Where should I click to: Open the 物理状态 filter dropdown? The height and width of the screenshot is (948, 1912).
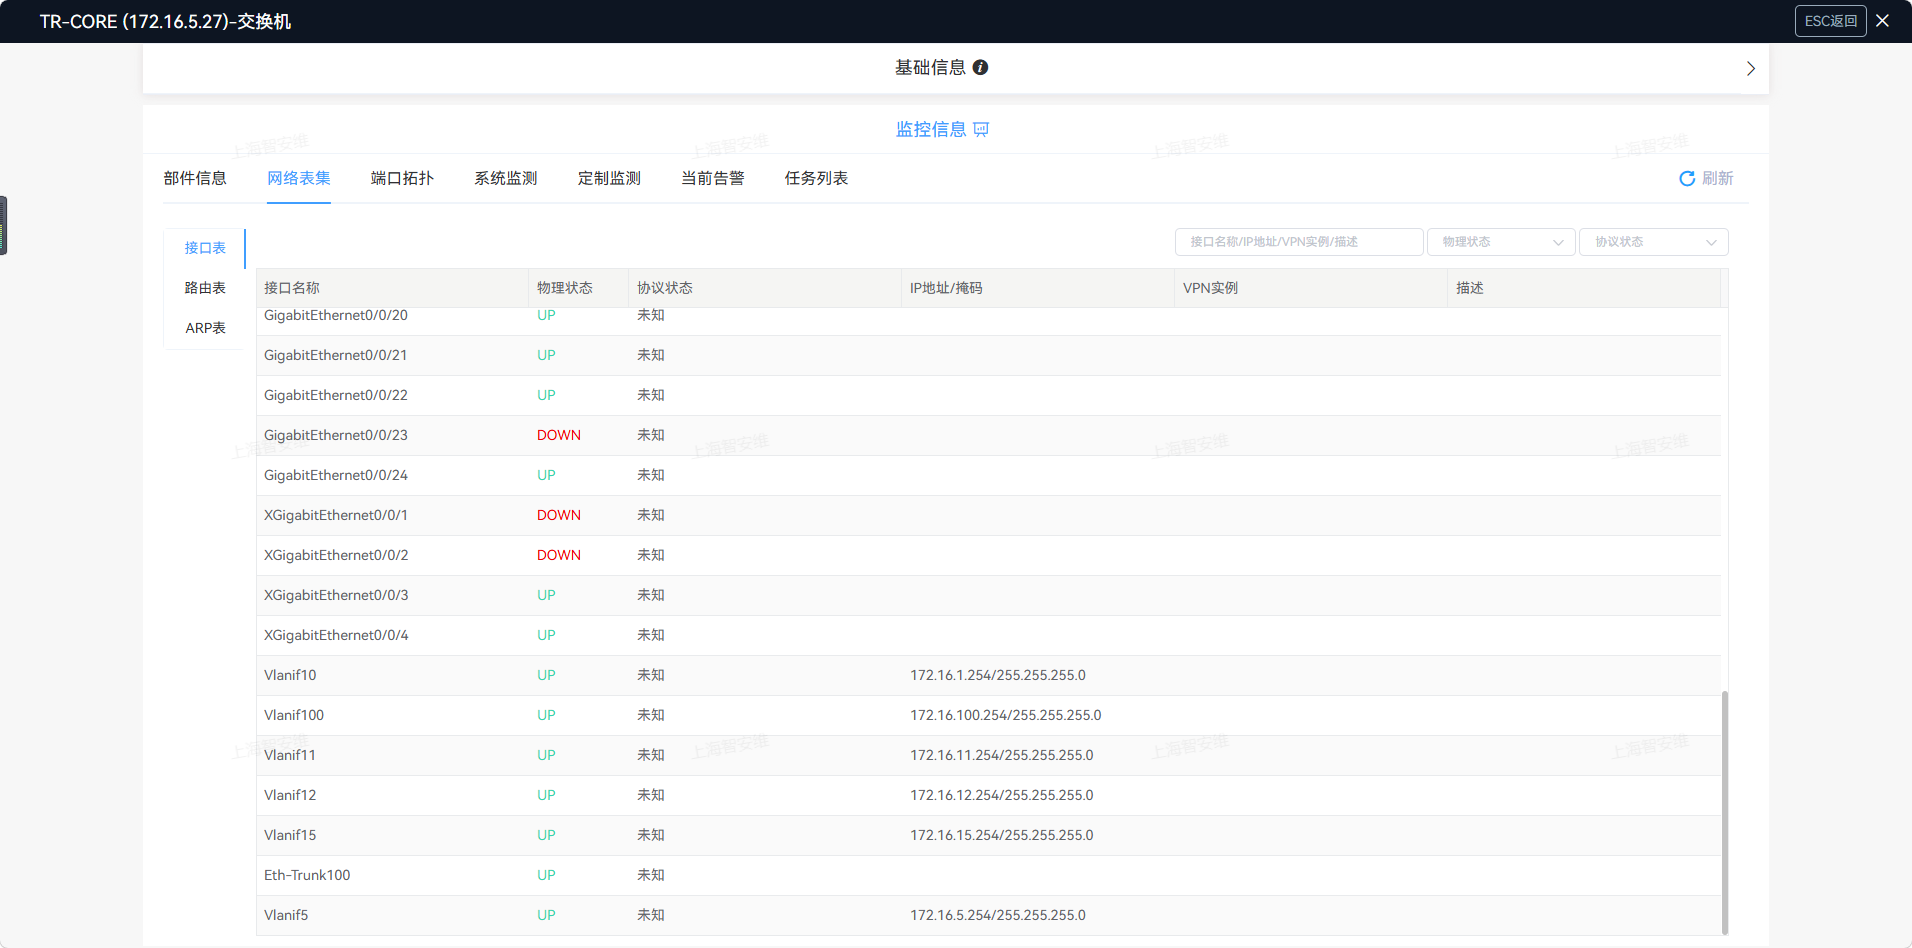pos(1501,242)
